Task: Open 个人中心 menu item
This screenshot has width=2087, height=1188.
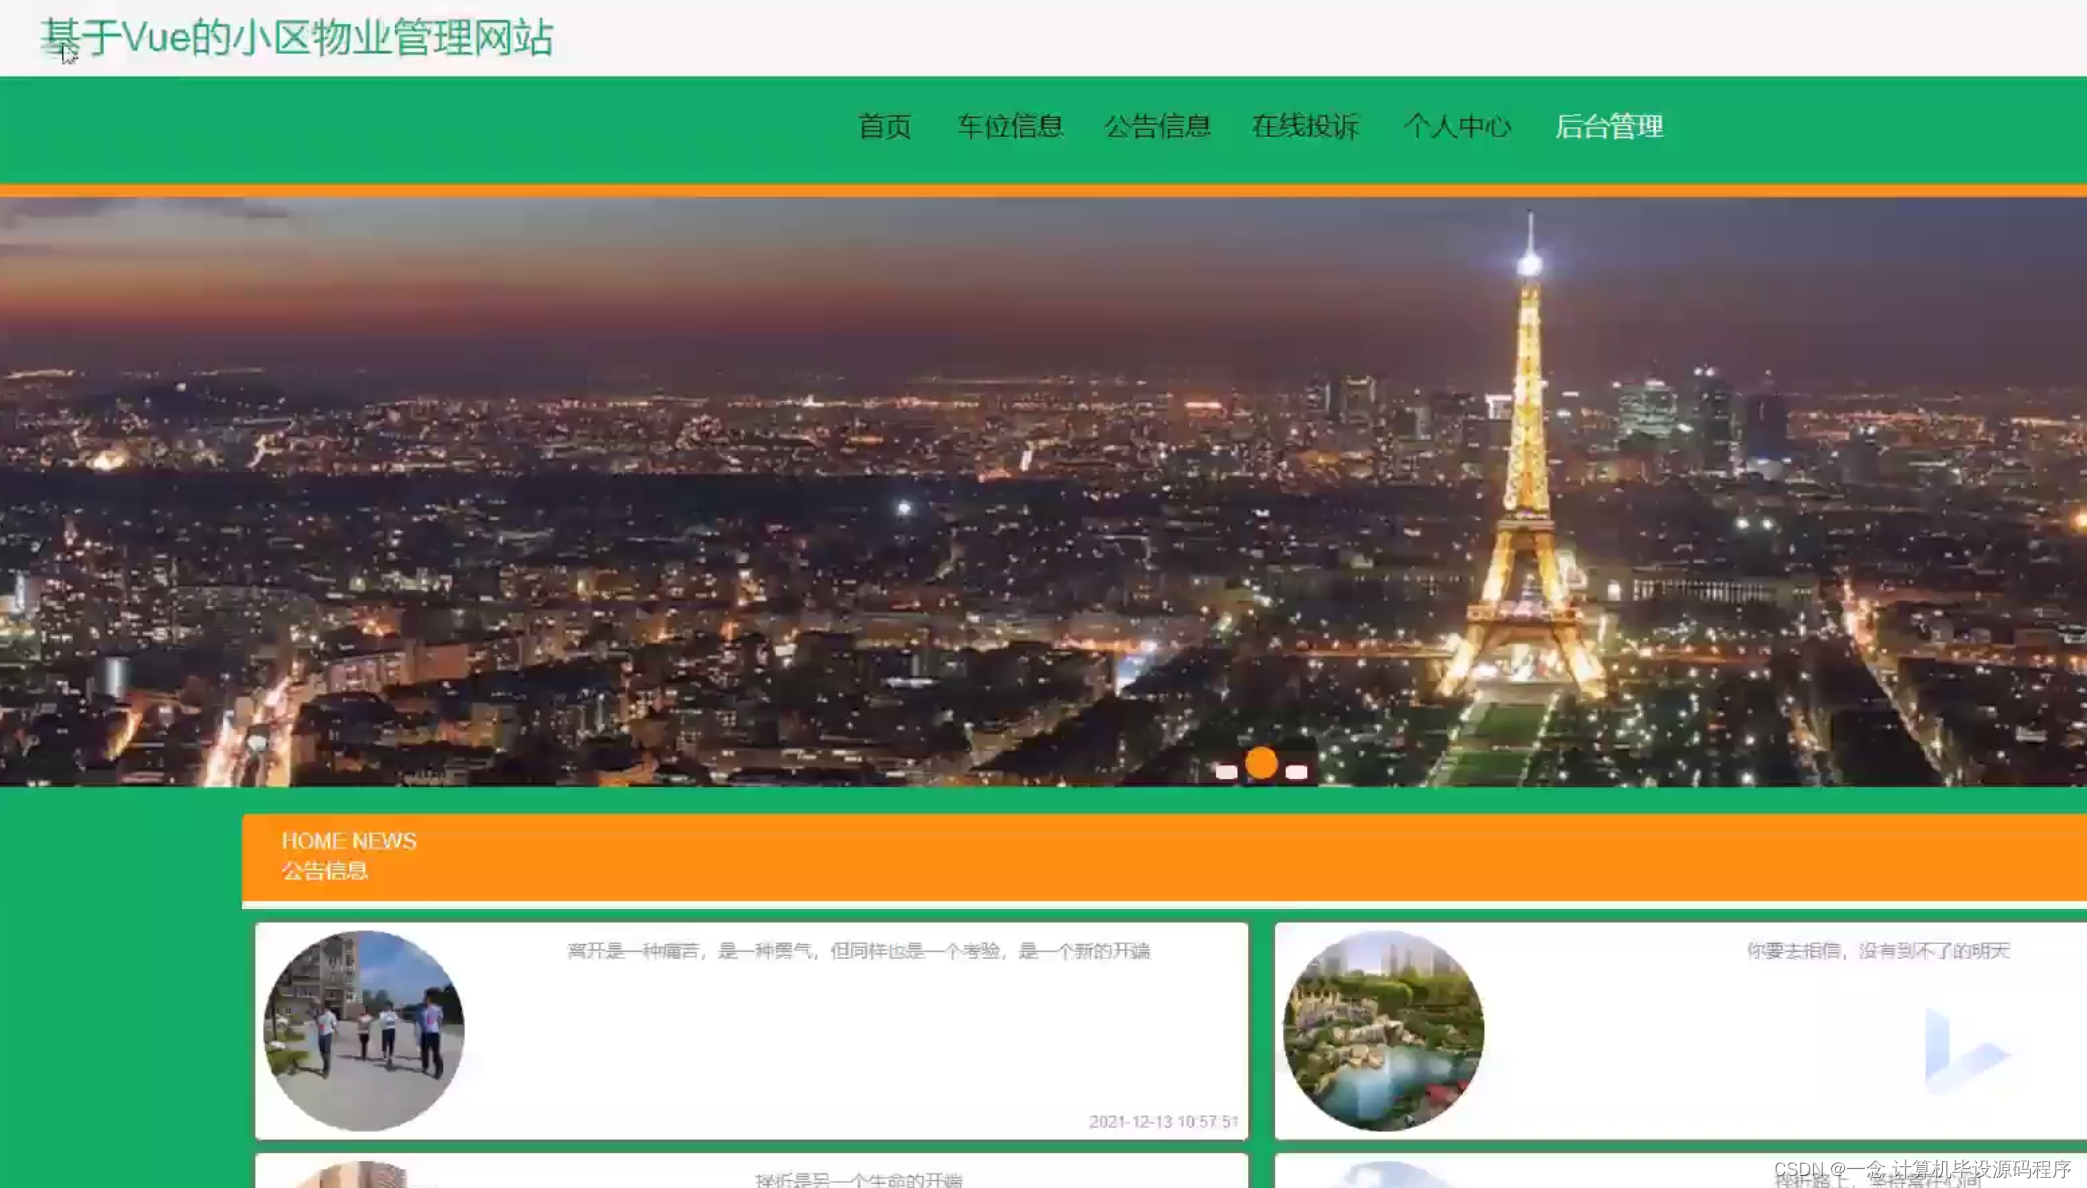Action: [1456, 127]
